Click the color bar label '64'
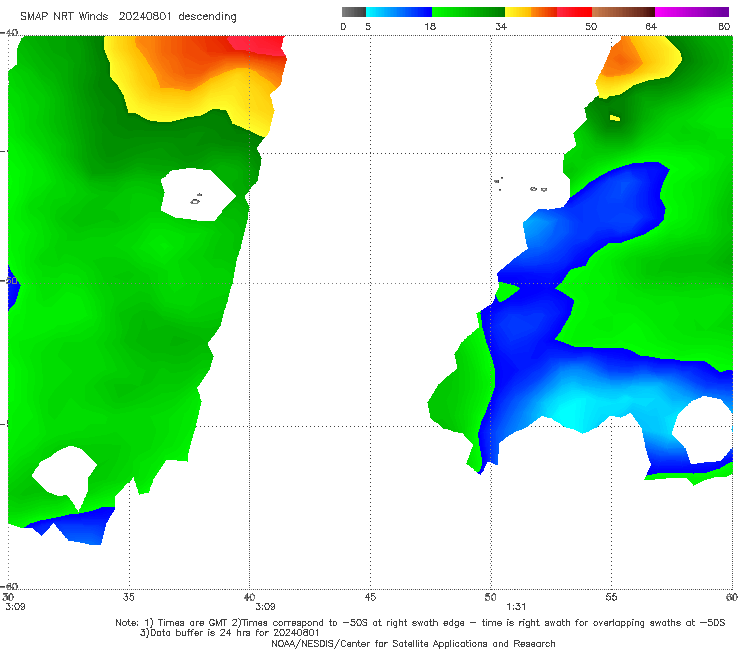 pyautogui.click(x=651, y=26)
